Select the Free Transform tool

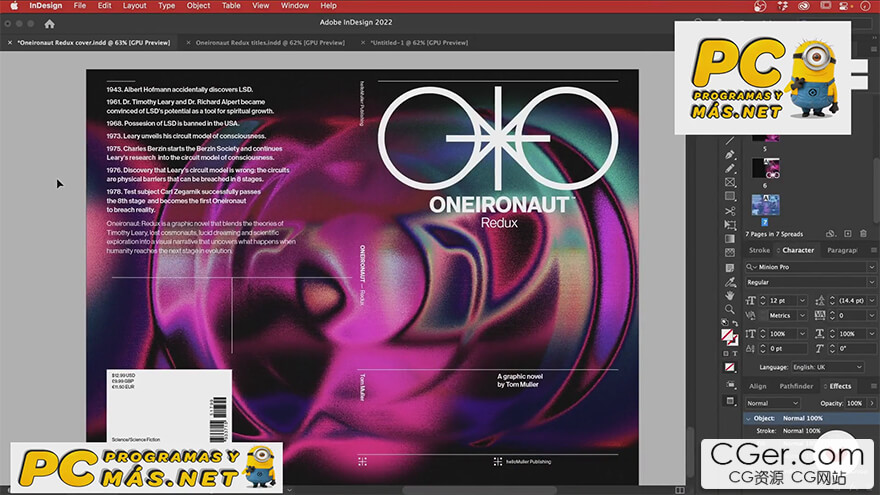click(730, 225)
